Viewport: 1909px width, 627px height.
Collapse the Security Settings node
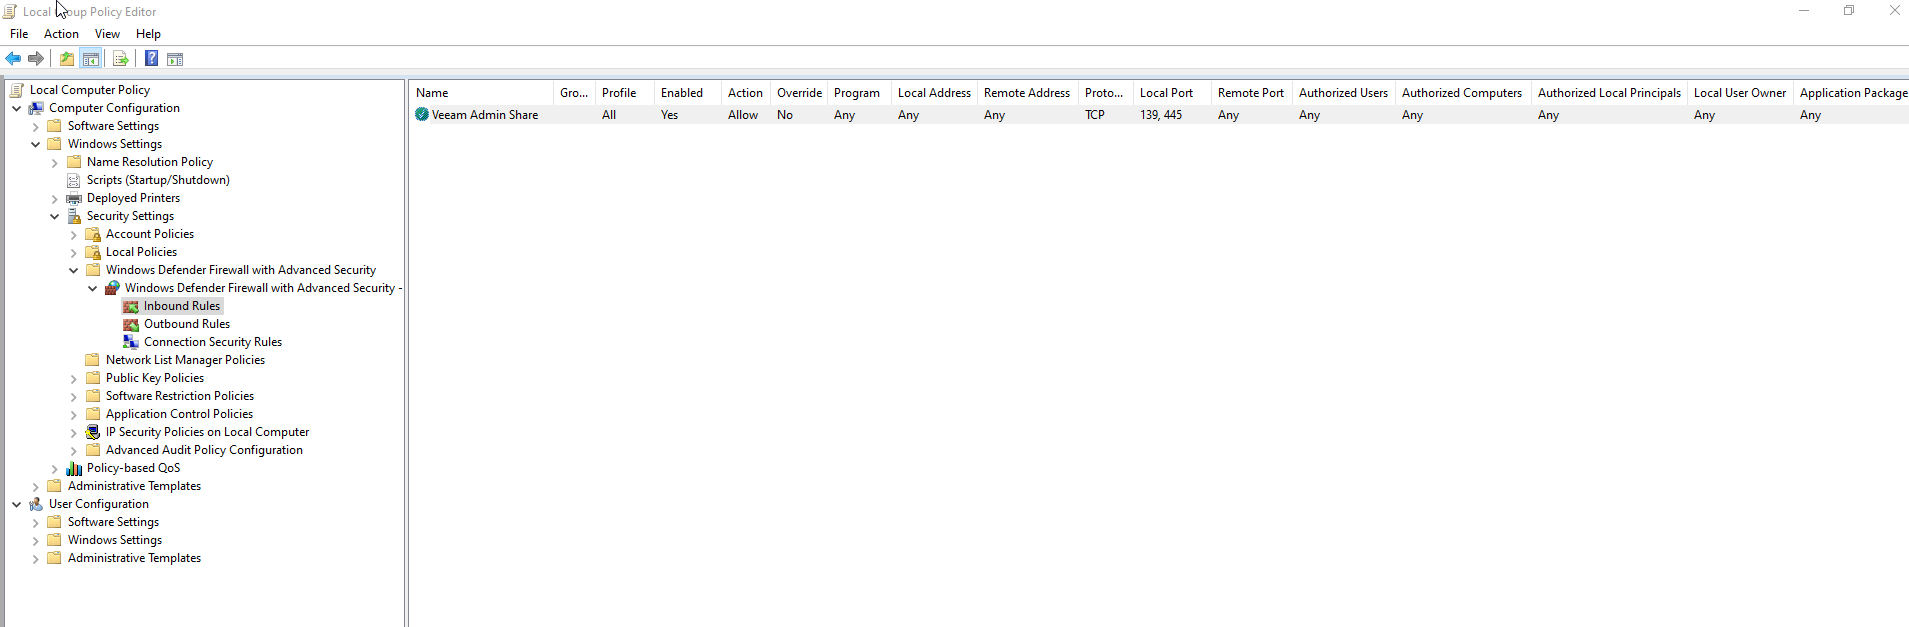tap(55, 216)
